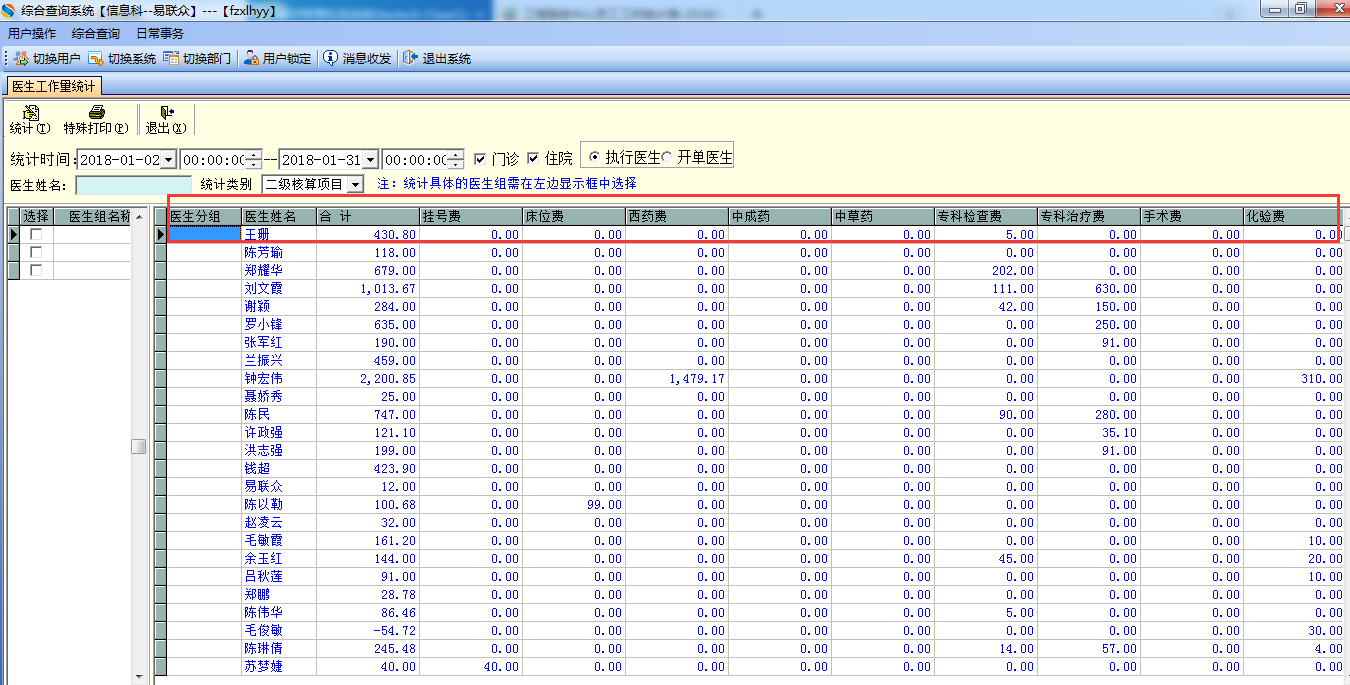
Task: Click the 医生组名称 column header
Action: pos(93,216)
